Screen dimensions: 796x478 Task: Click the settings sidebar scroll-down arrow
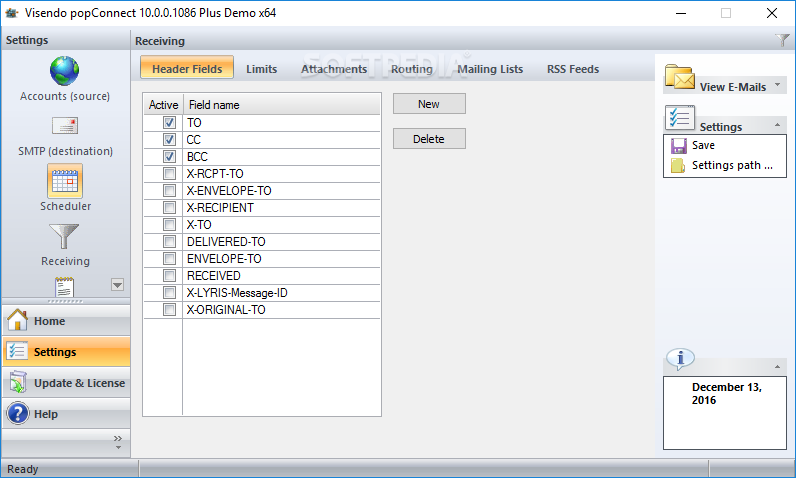coord(117,285)
